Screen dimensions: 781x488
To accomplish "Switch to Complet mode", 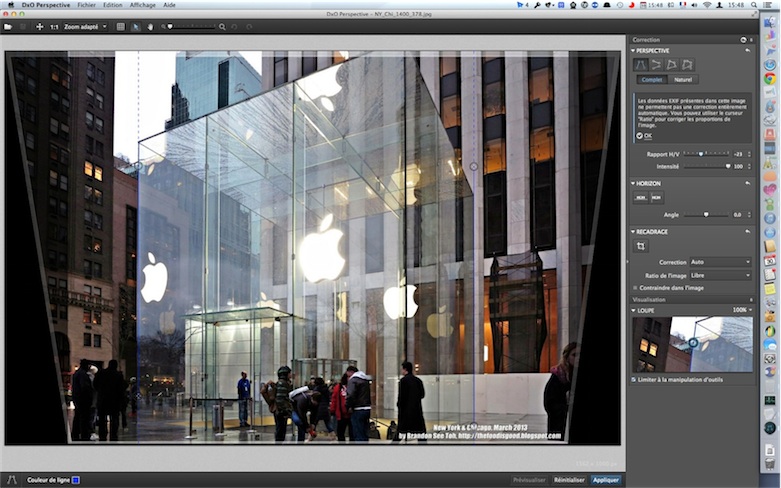I will coord(651,80).
